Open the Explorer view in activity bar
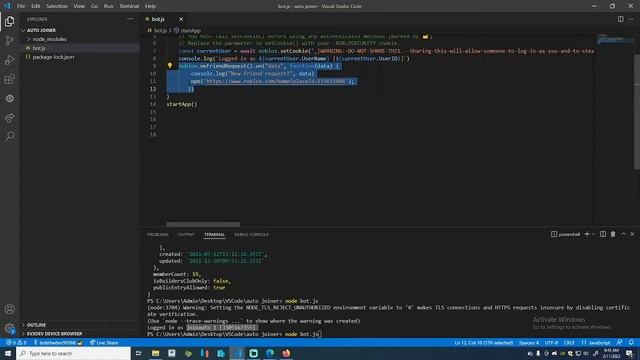 (9, 21)
